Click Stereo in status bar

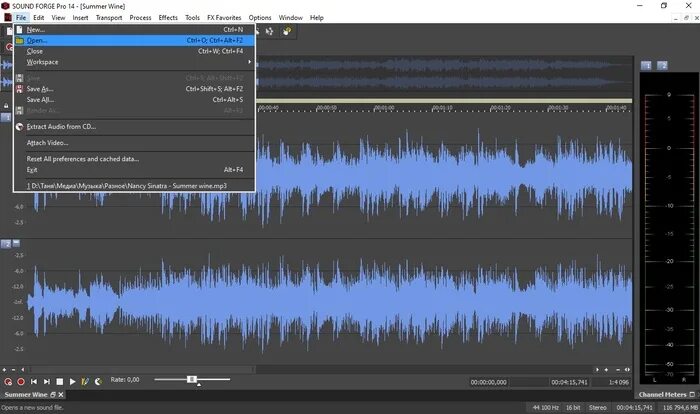pyautogui.click(x=597, y=407)
